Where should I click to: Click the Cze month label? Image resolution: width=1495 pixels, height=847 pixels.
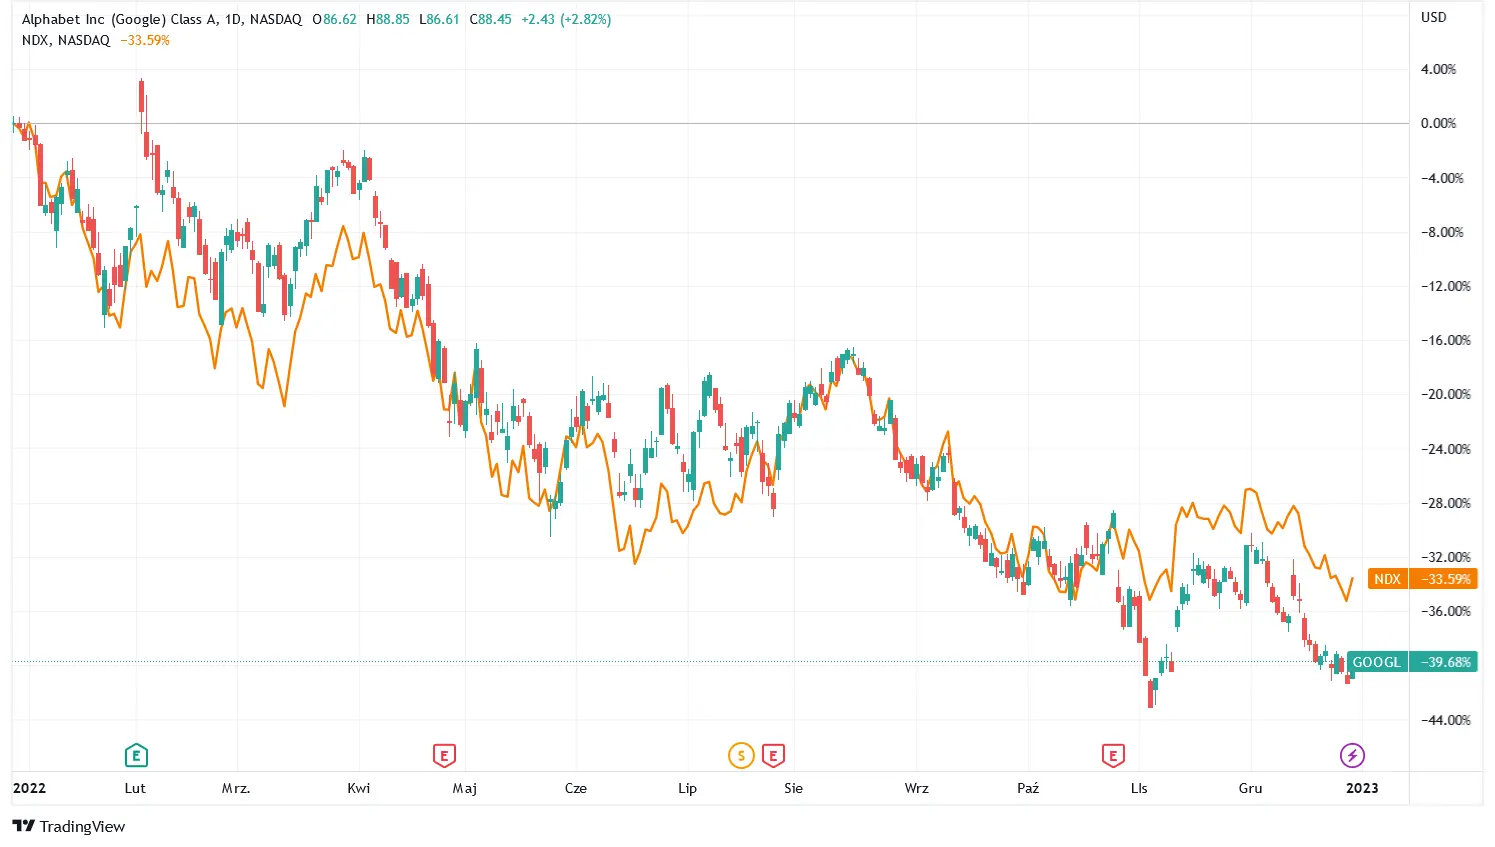tap(576, 788)
